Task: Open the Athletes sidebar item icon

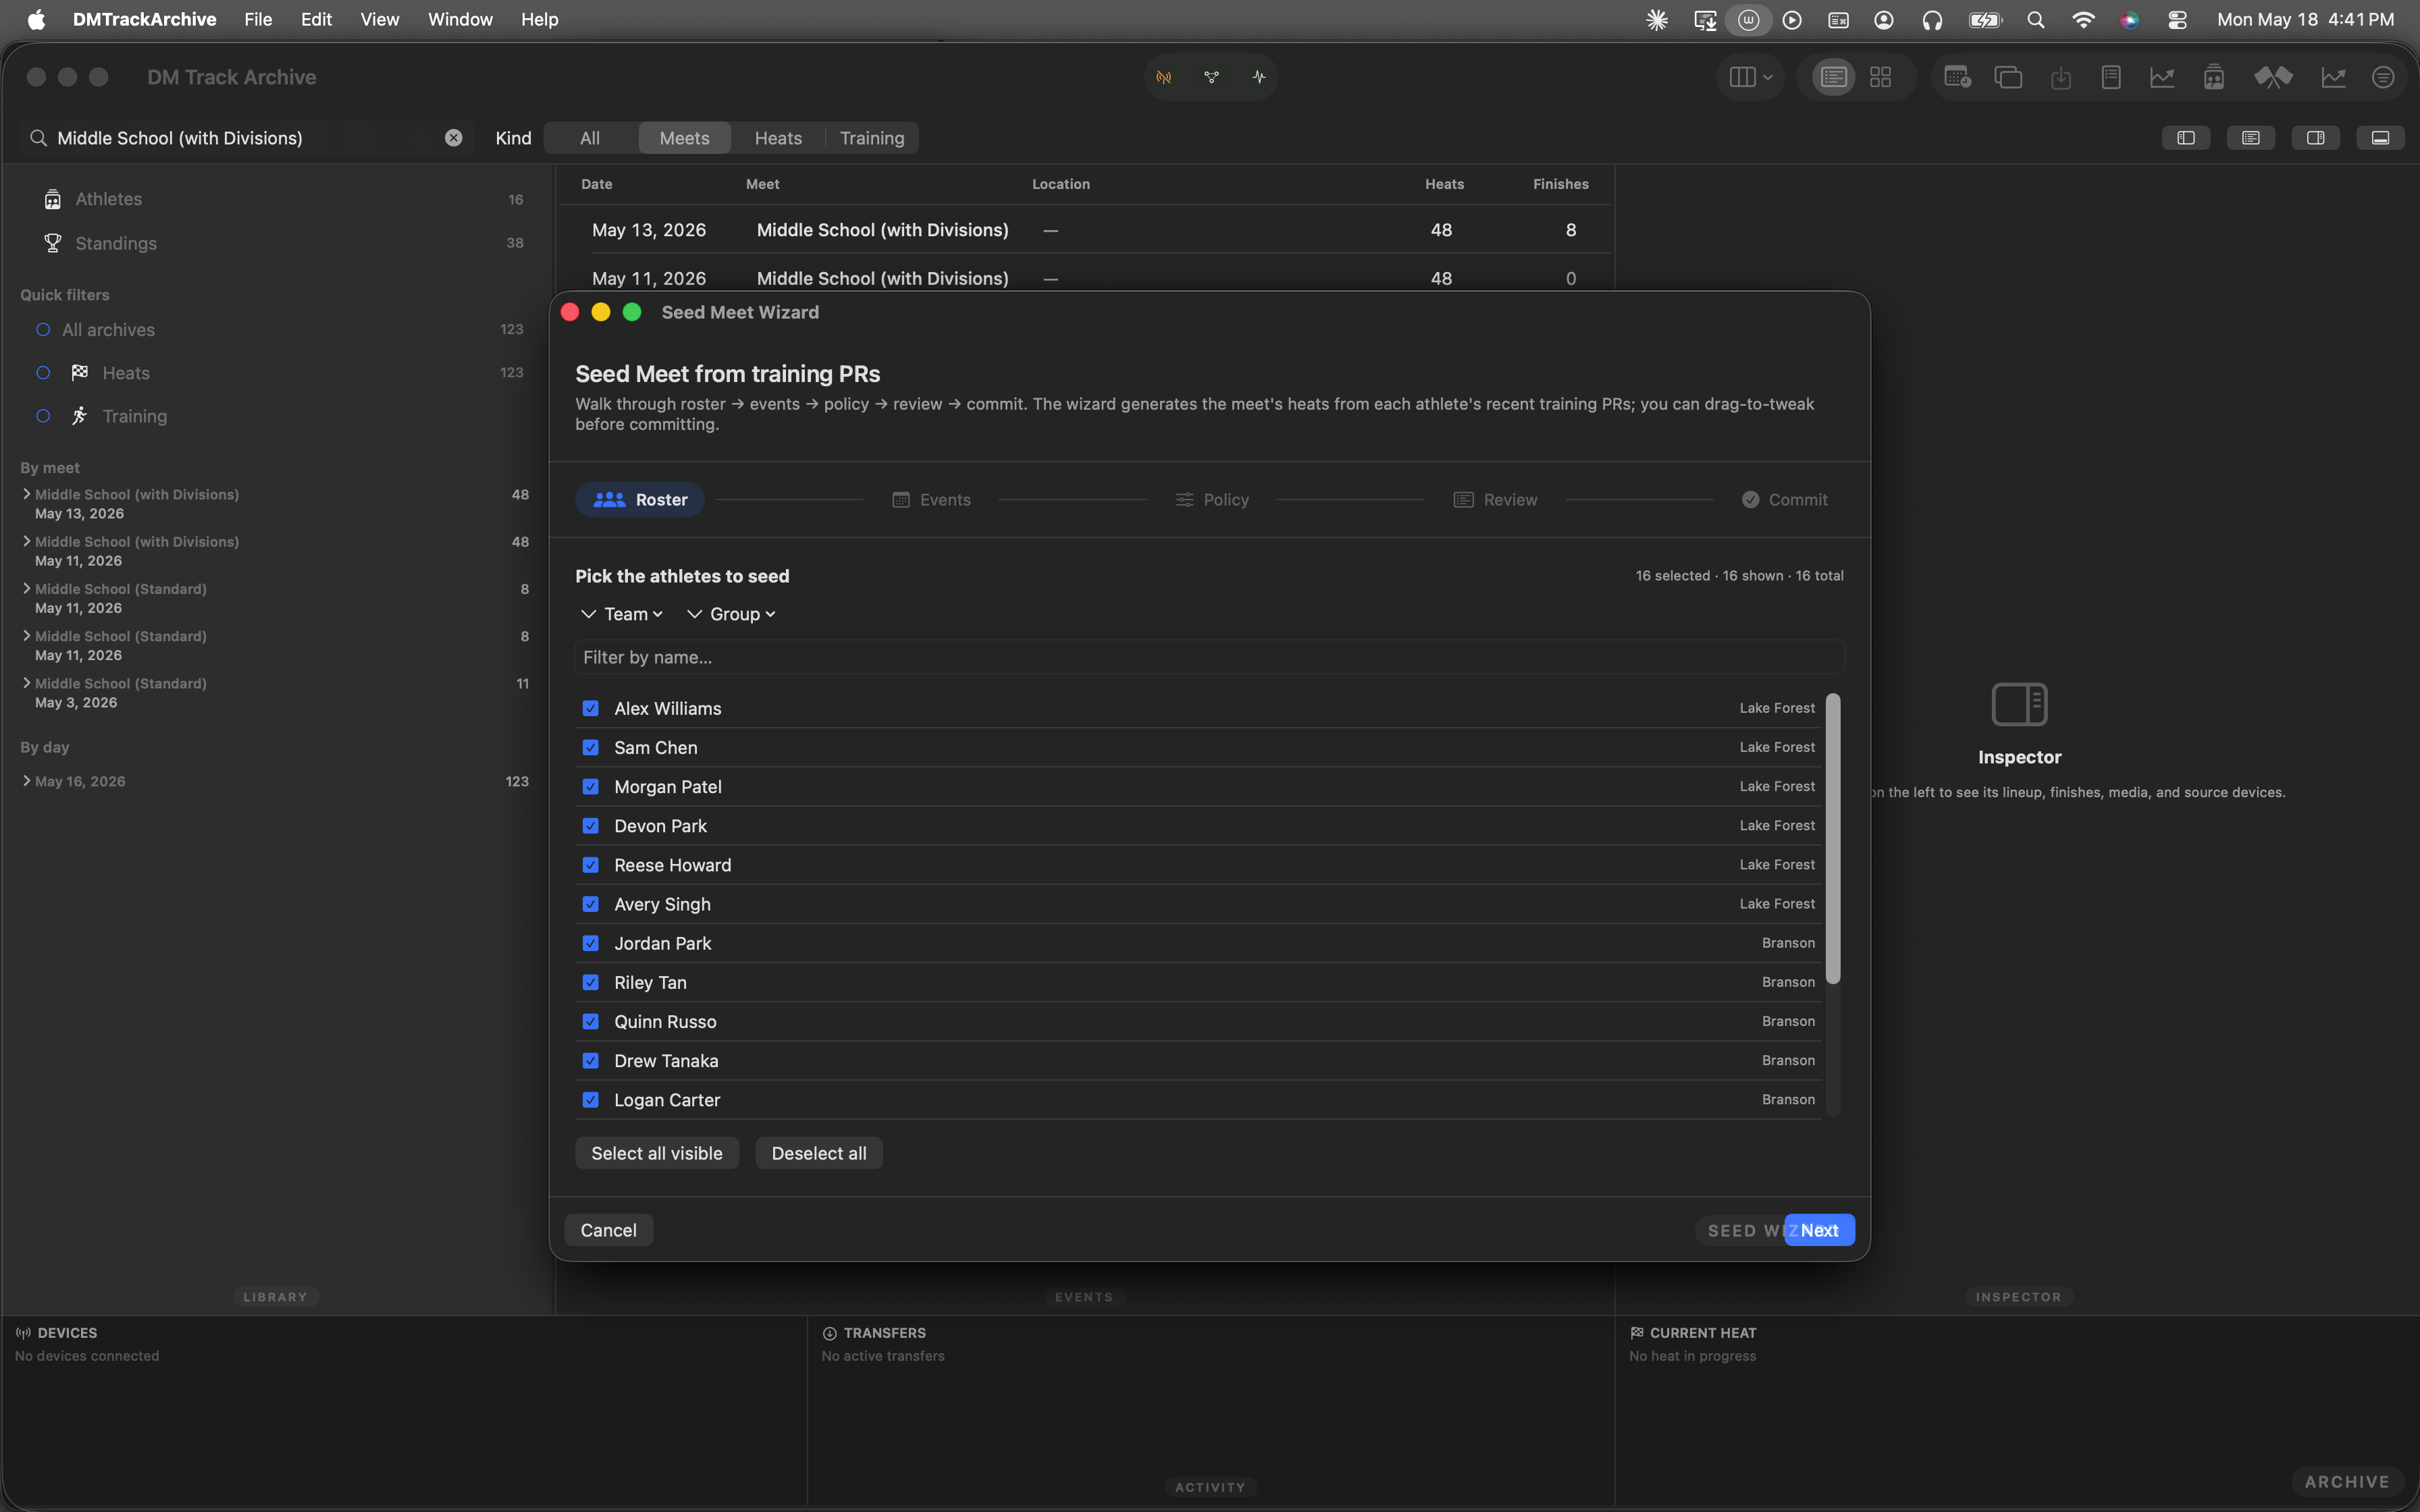Action: (x=53, y=199)
